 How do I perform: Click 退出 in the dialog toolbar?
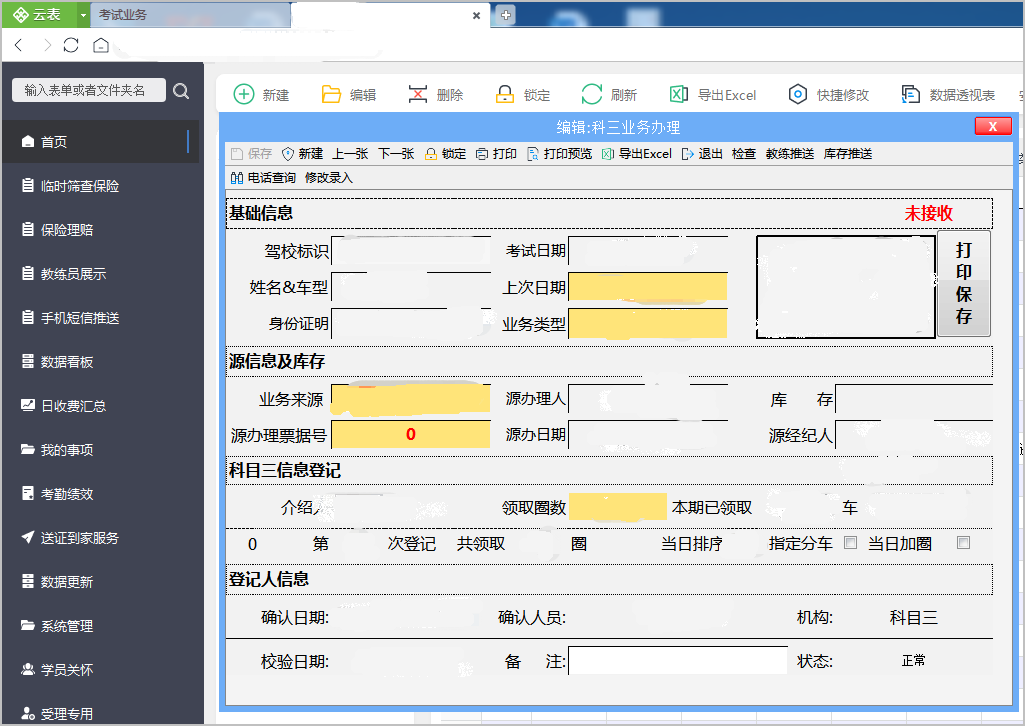click(702, 154)
